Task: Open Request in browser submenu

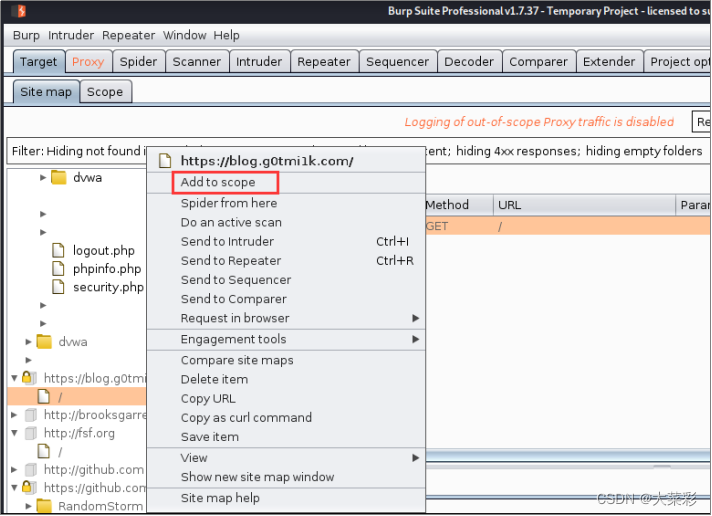Action: (x=286, y=318)
